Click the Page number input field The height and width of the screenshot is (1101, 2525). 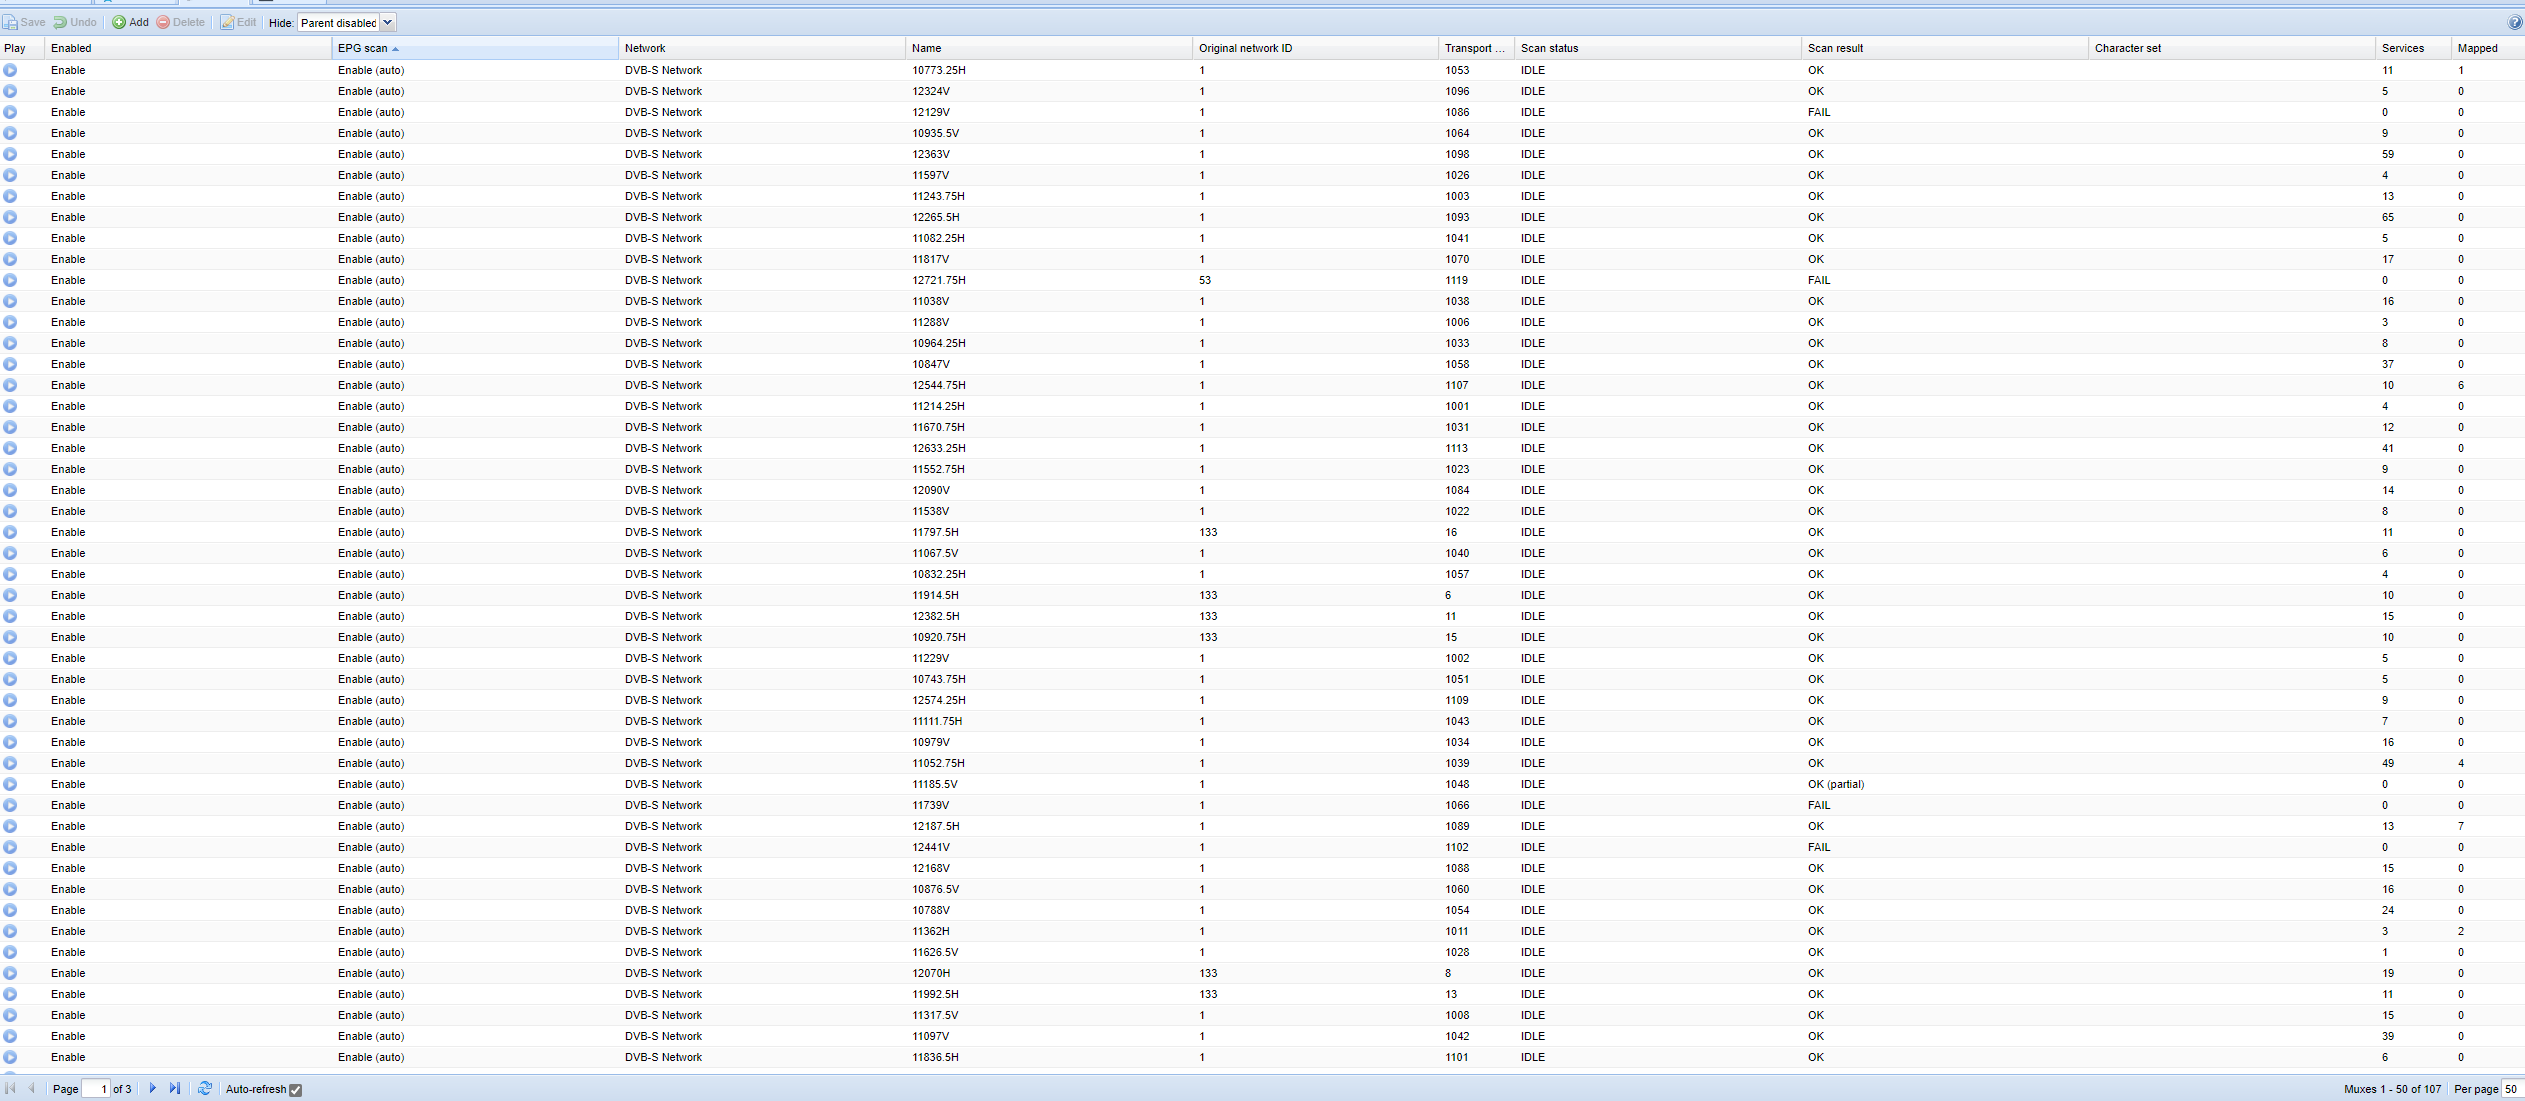(96, 1089)
